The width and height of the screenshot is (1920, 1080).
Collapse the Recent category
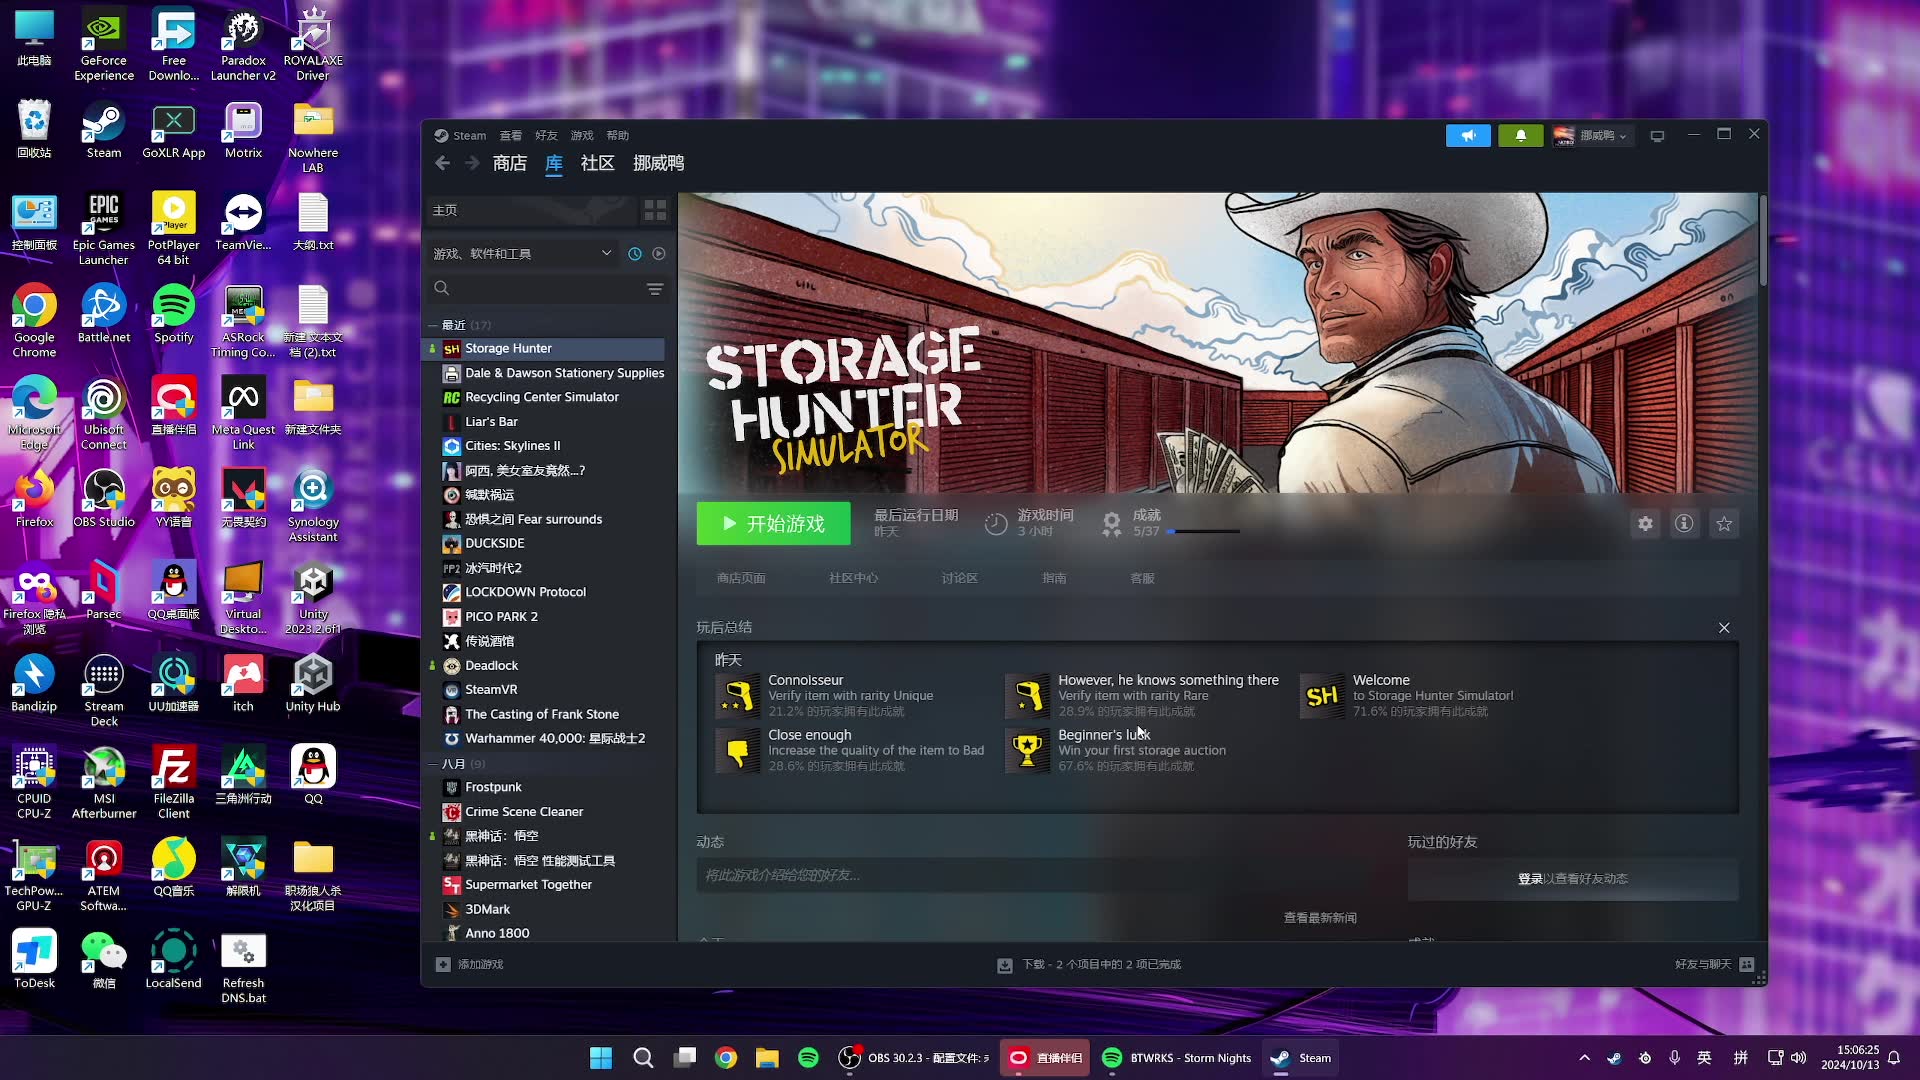[433, 325]
